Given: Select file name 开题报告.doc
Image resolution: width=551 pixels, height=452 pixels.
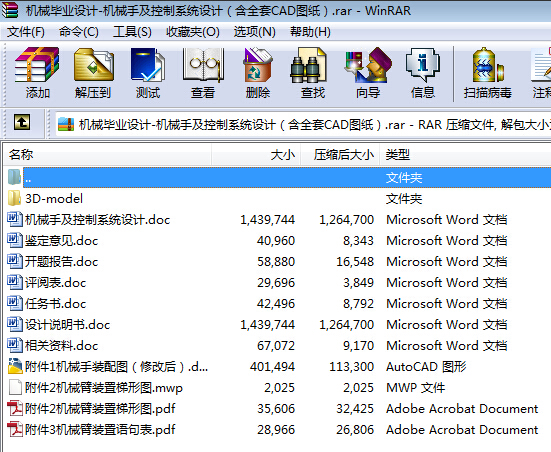Looking at the screenshot, I should point(61,261).
